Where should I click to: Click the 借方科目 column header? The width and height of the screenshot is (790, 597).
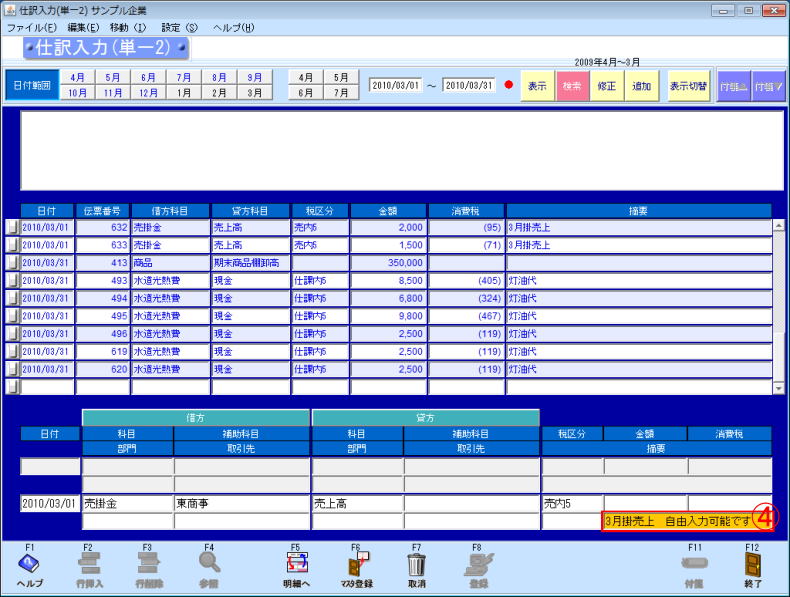tap(170, 211)
